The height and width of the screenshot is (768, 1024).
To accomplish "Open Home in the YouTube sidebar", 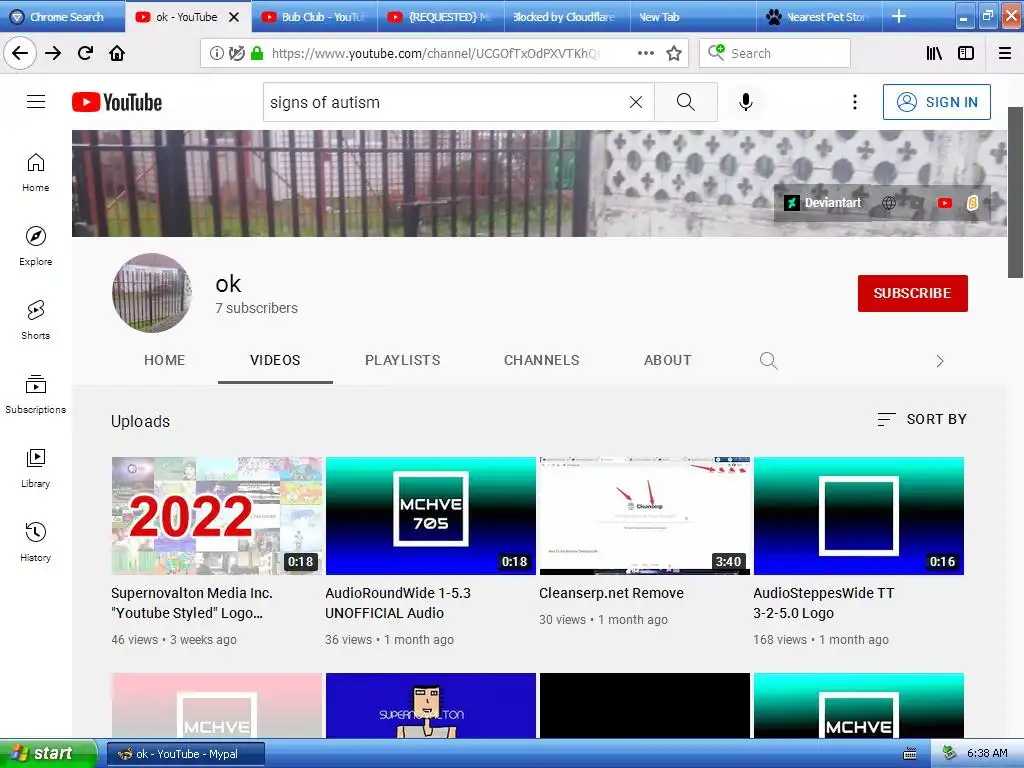I will click(36, 172).
